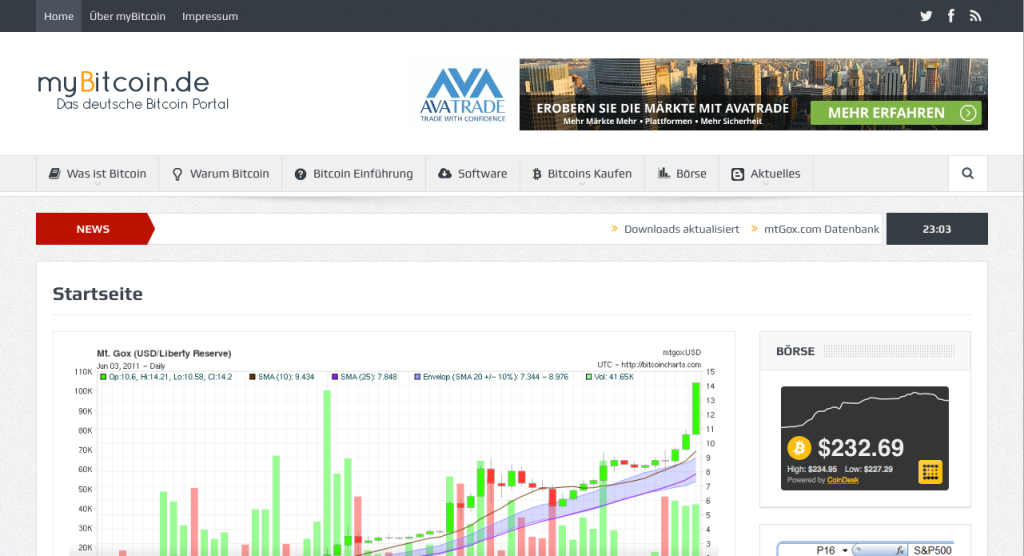
Task: Open Bitcoin Einführung menu
Action: (x=353, y=174)
